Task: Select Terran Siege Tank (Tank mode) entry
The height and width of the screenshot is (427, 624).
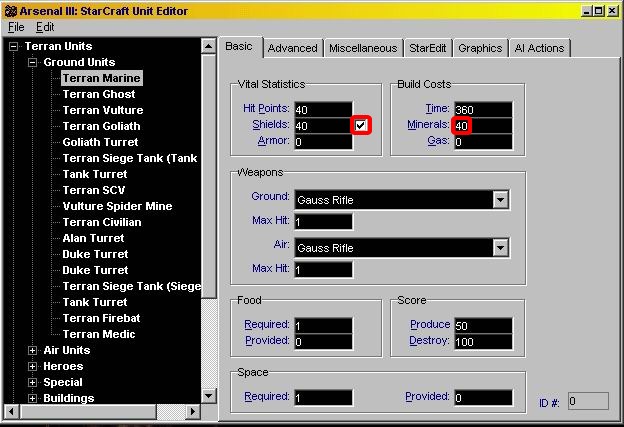Action: [x=130, y=158]
